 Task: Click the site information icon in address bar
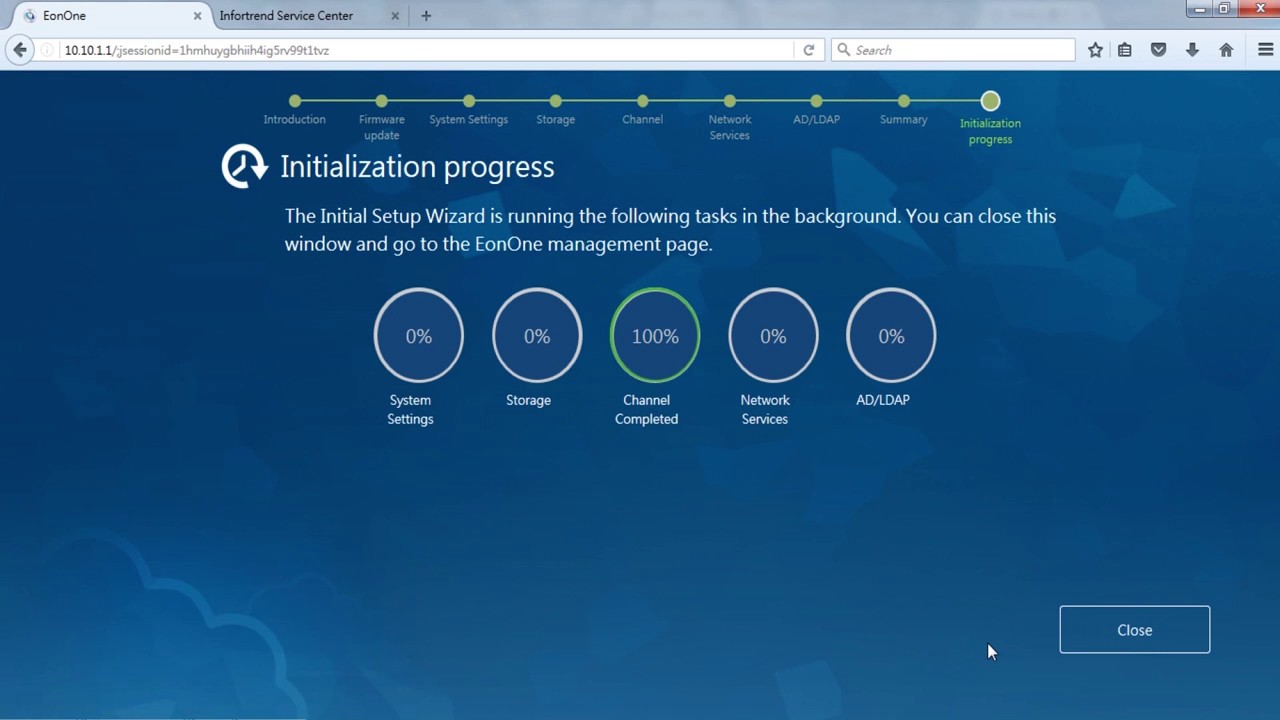point(48,50)
